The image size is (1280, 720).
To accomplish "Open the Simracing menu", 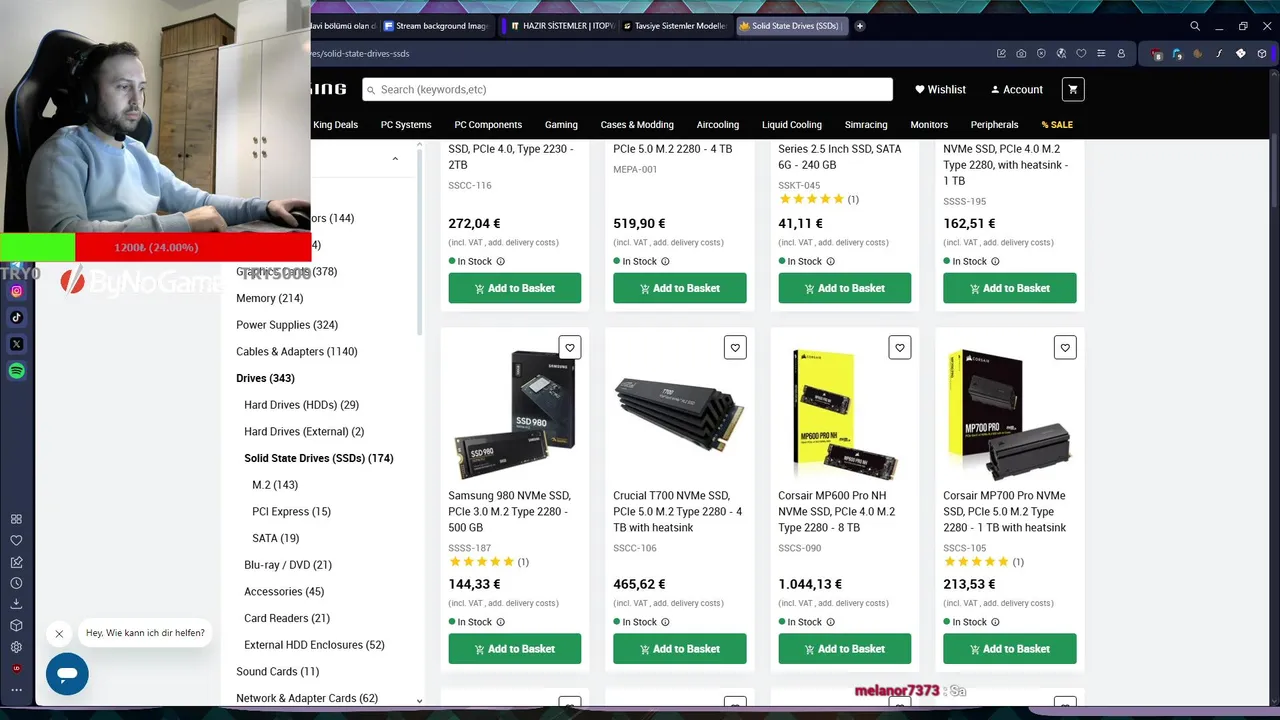I will (866, 125).
